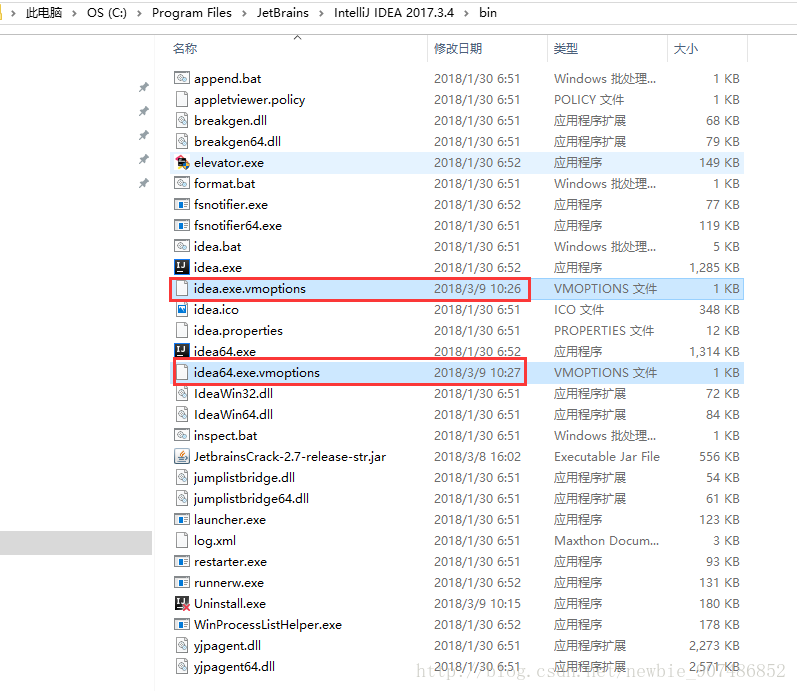
Task: Select the breakgen.dll file icon
Action: (182, 121)
